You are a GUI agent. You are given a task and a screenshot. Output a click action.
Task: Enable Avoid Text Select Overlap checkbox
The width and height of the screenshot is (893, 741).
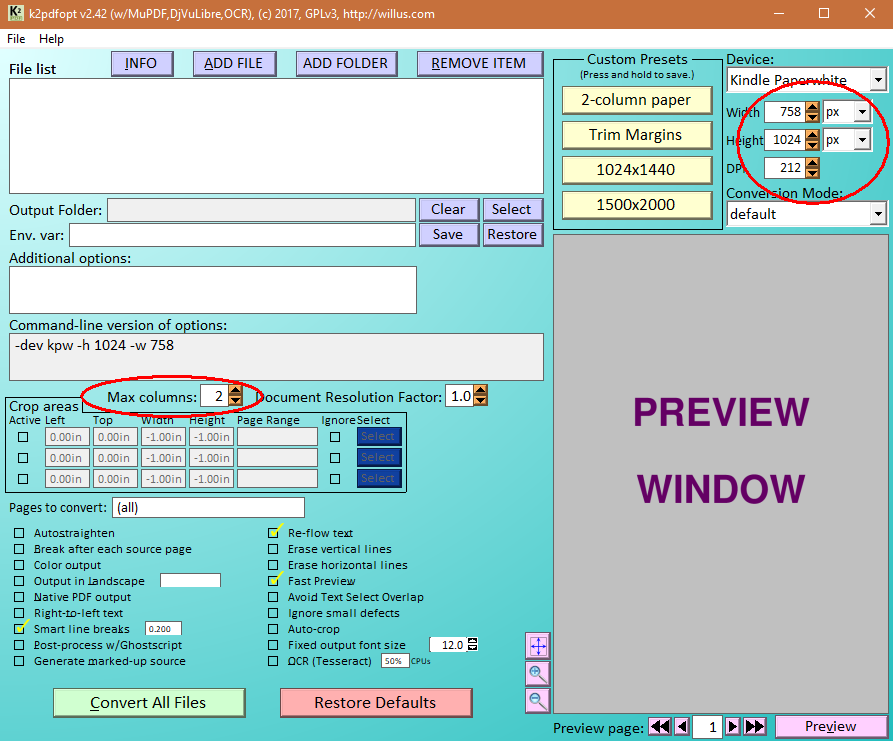click(x=273, y=597)
